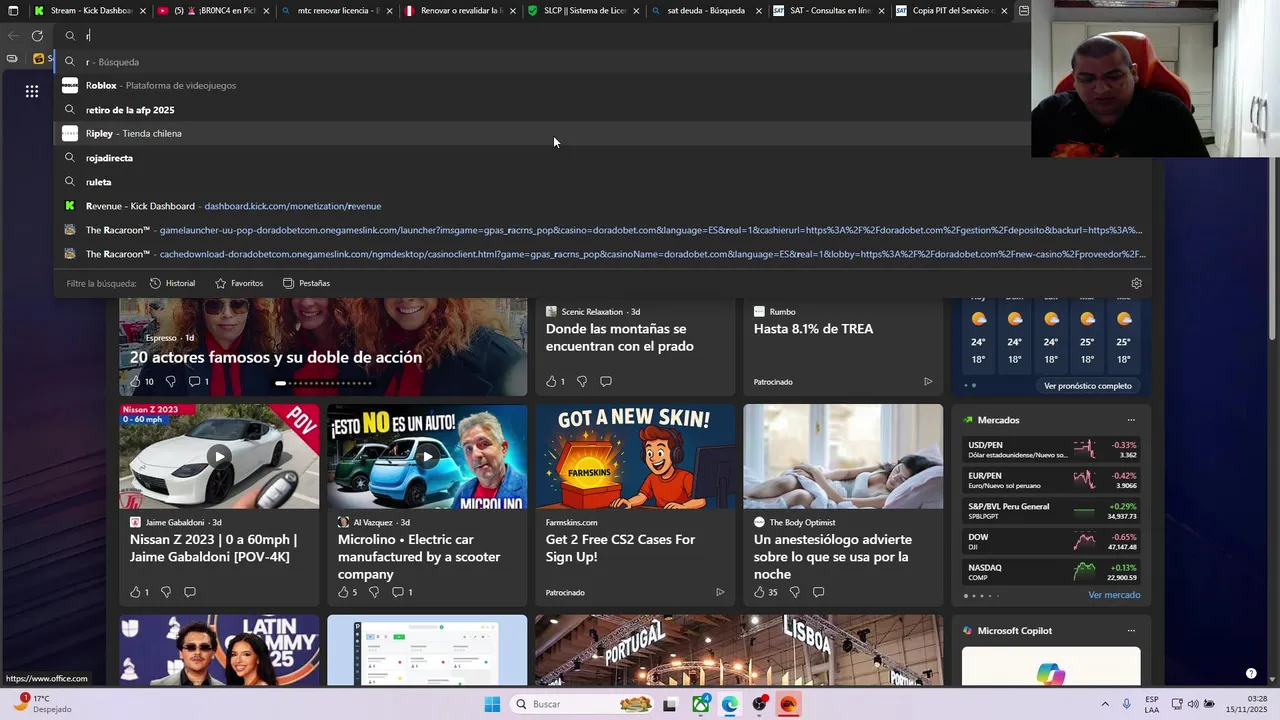
Task: Open the help question mark icon
Action: pos(1250,673)
